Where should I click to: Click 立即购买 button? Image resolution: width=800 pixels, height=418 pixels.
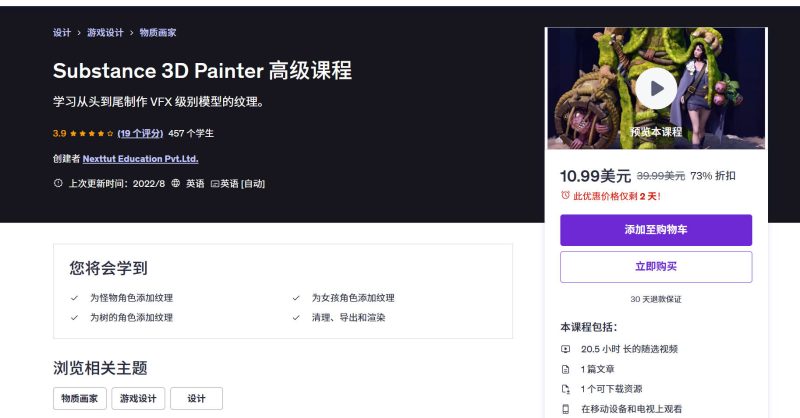coord(656,266)
